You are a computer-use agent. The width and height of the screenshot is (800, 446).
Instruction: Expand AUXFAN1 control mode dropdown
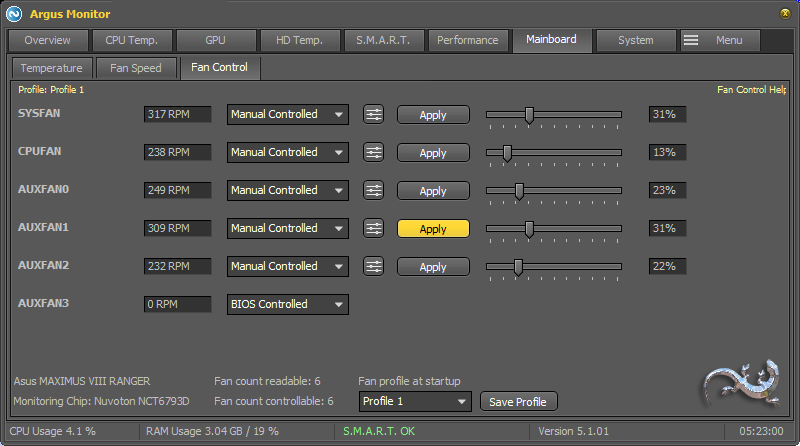tap(288, 228)
